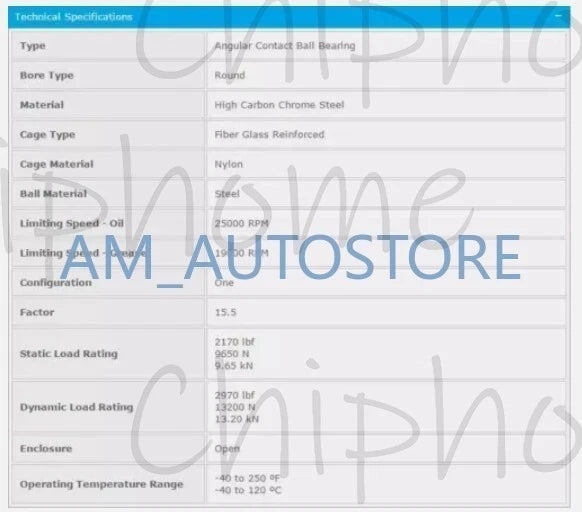Click the '9.65 kN' static load value
Screen dimensions: 582x512
click(234, 366)
